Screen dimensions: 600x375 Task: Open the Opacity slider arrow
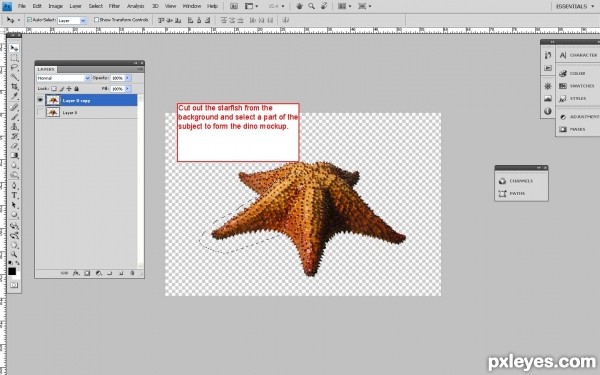(128, 78)
